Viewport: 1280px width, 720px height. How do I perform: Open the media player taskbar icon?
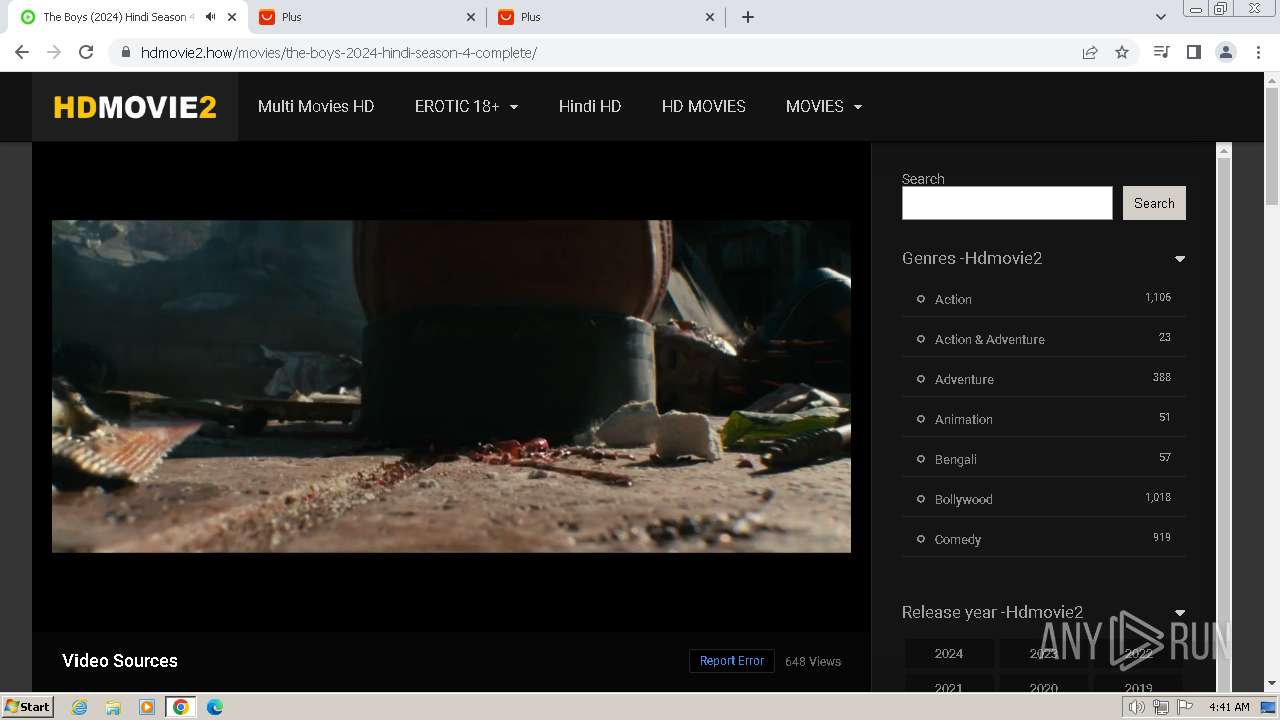pos(147,707)
